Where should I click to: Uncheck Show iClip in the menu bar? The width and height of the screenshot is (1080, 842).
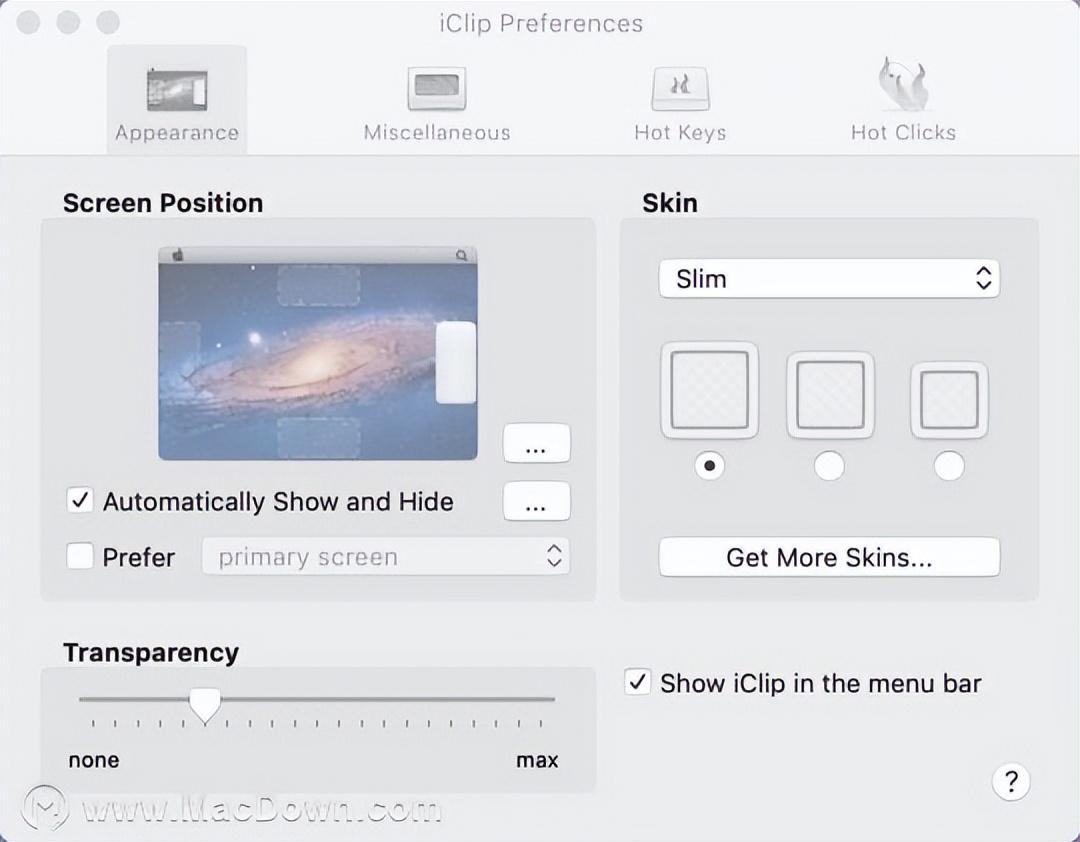[637, 683]
